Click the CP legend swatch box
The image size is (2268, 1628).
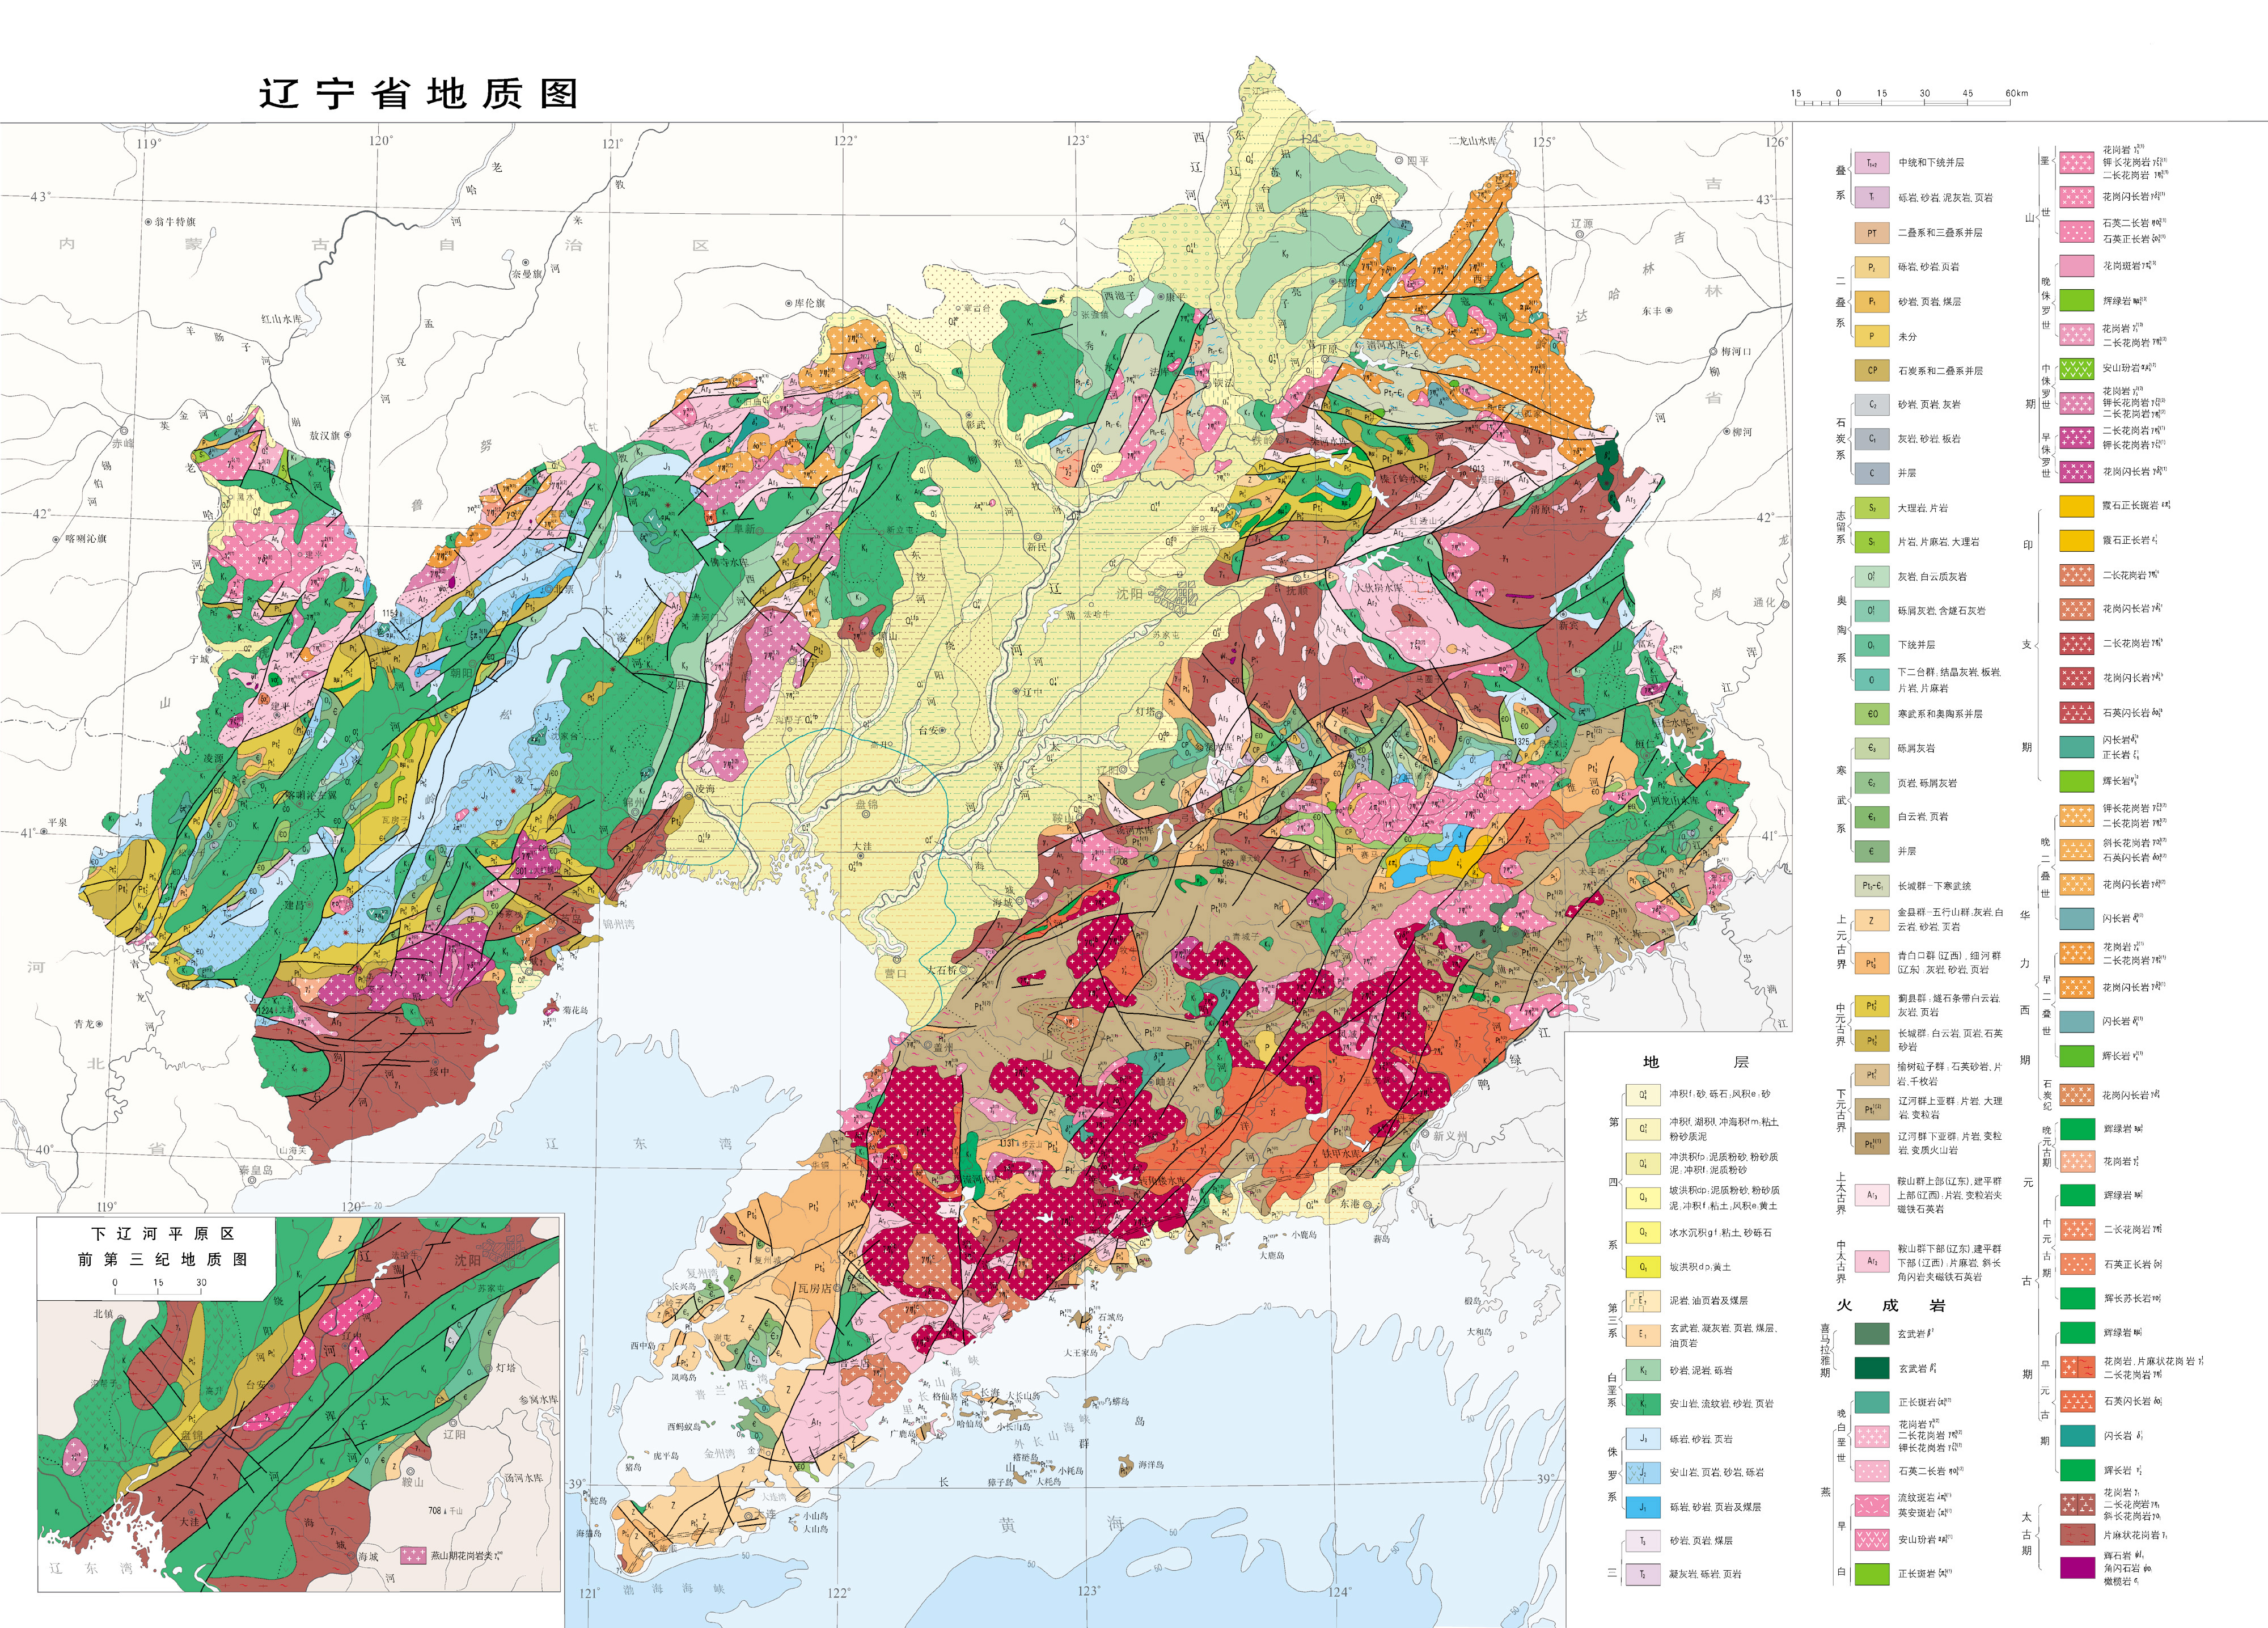point(1871,370)
